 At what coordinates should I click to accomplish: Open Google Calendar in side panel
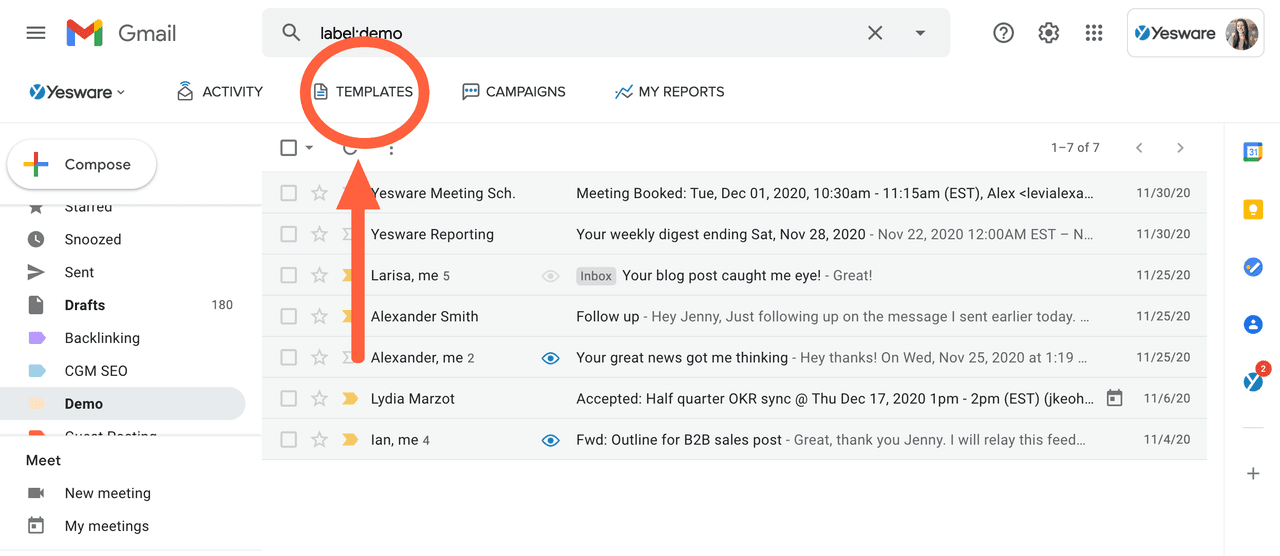pos(1253,152)
